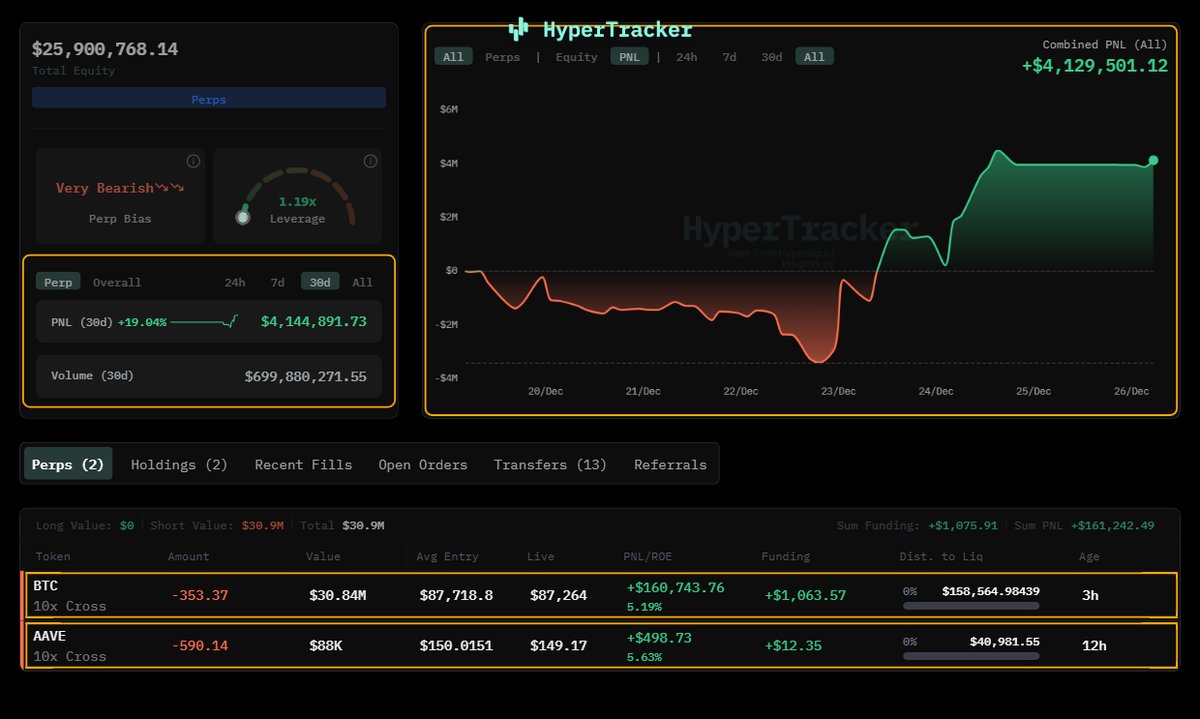Click the blue Perps equity bar
The height and width of the screenshot is (719, 1200).
tap(209, 99)
